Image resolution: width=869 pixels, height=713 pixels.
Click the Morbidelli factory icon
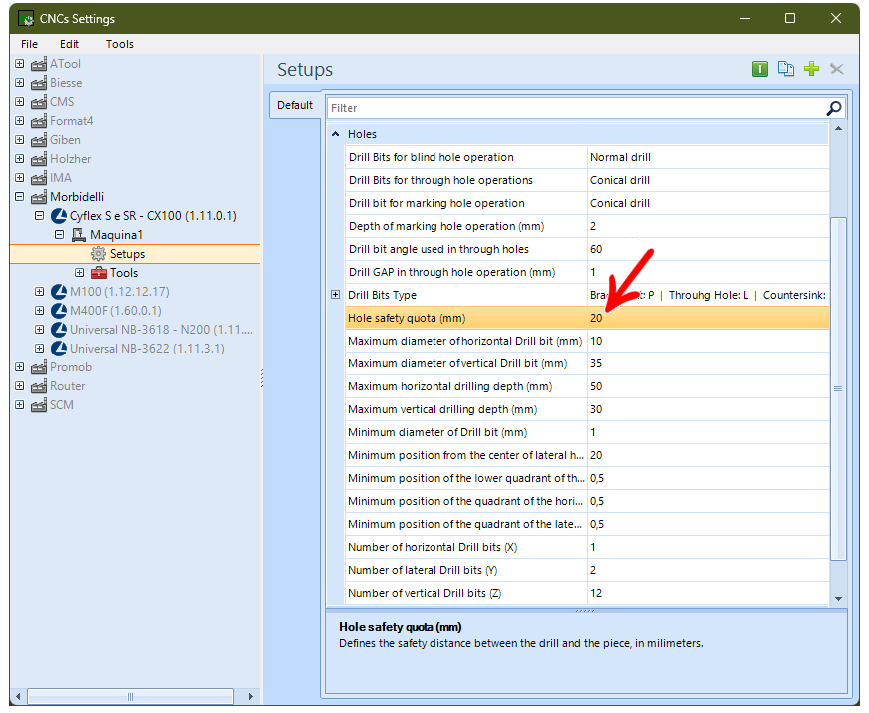point(39,197)
